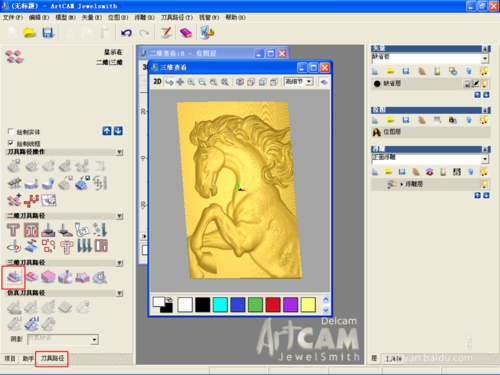
Task: Select the V-bit carving toolpath icon
Action: tap(48, 230)
